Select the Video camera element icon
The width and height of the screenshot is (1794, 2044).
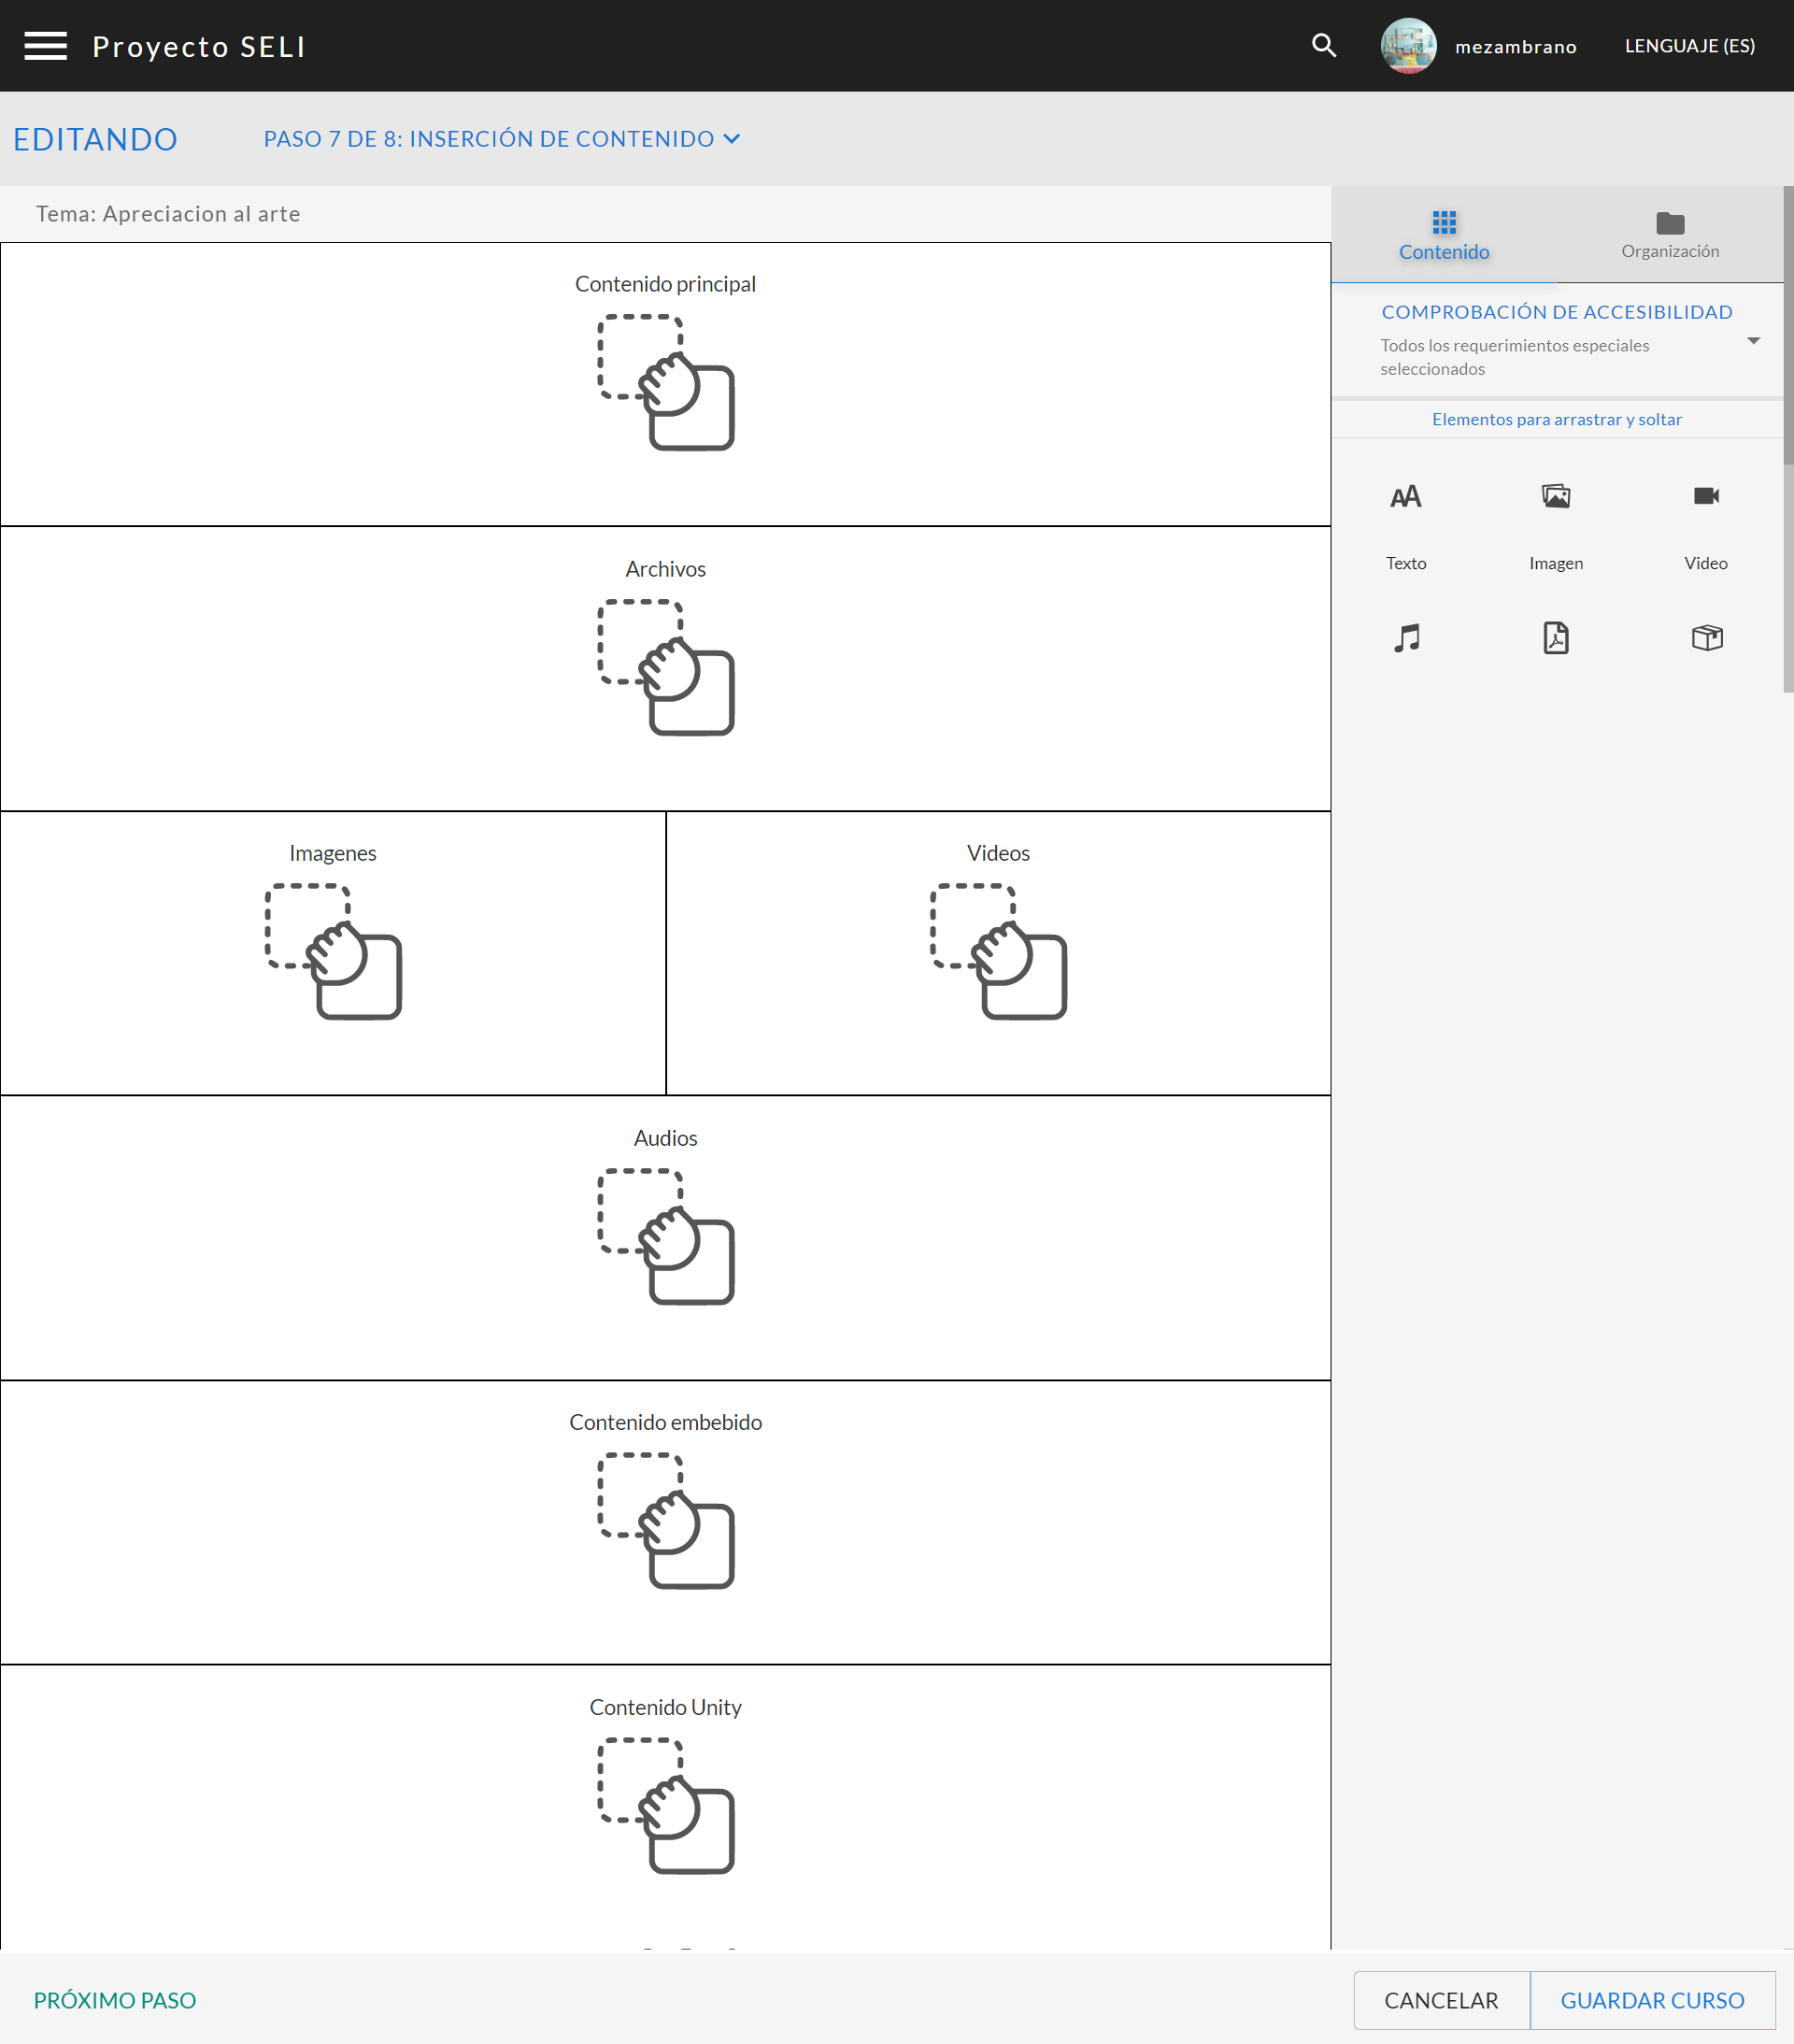pos(1706,496)
